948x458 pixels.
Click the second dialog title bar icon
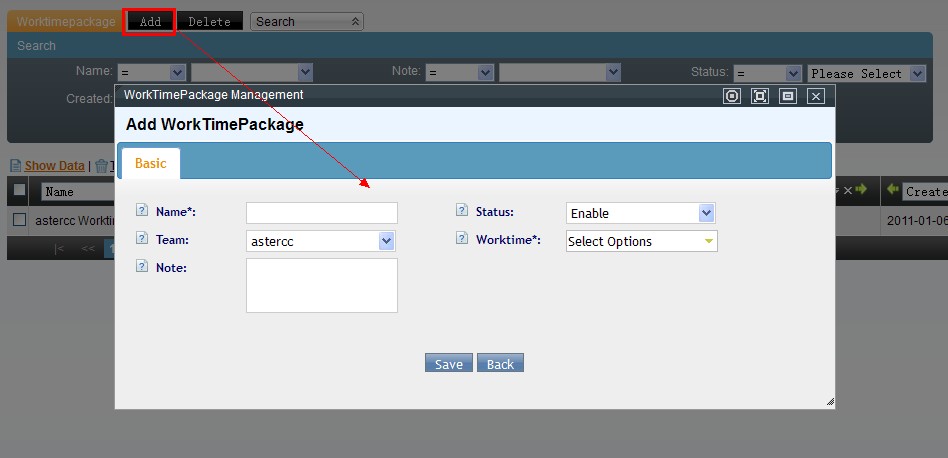[760, 96]
